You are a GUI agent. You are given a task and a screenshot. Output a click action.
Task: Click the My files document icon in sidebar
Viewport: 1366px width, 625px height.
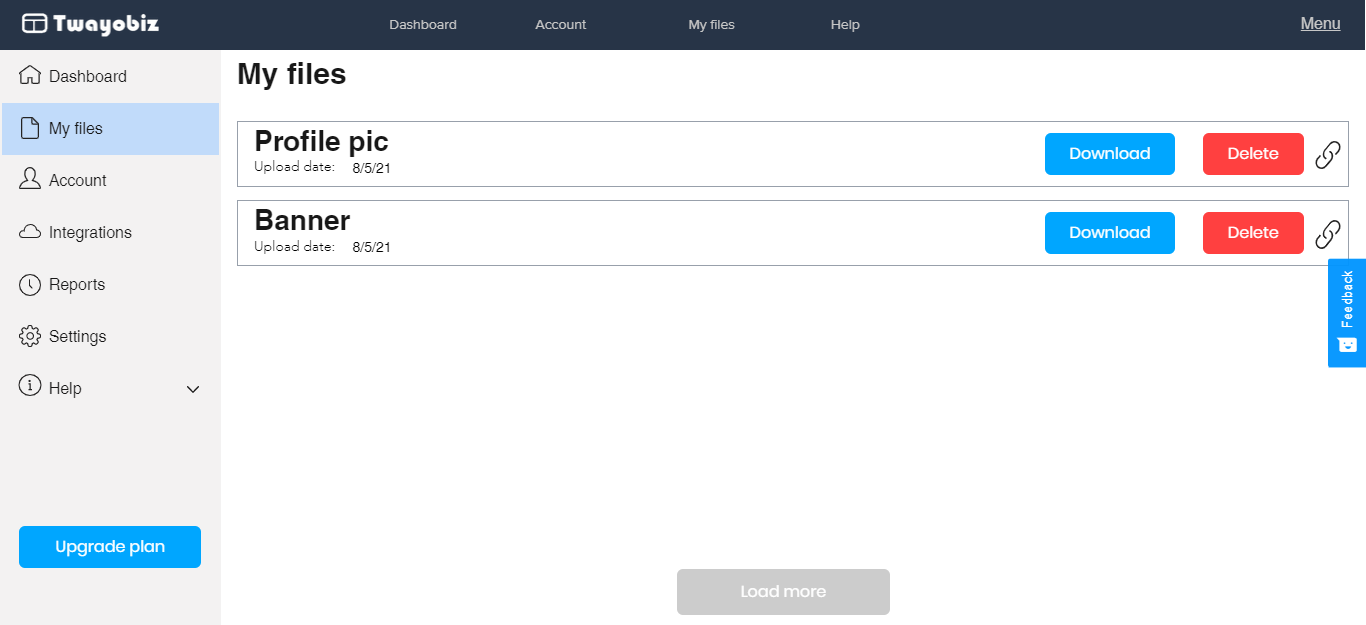30,128
